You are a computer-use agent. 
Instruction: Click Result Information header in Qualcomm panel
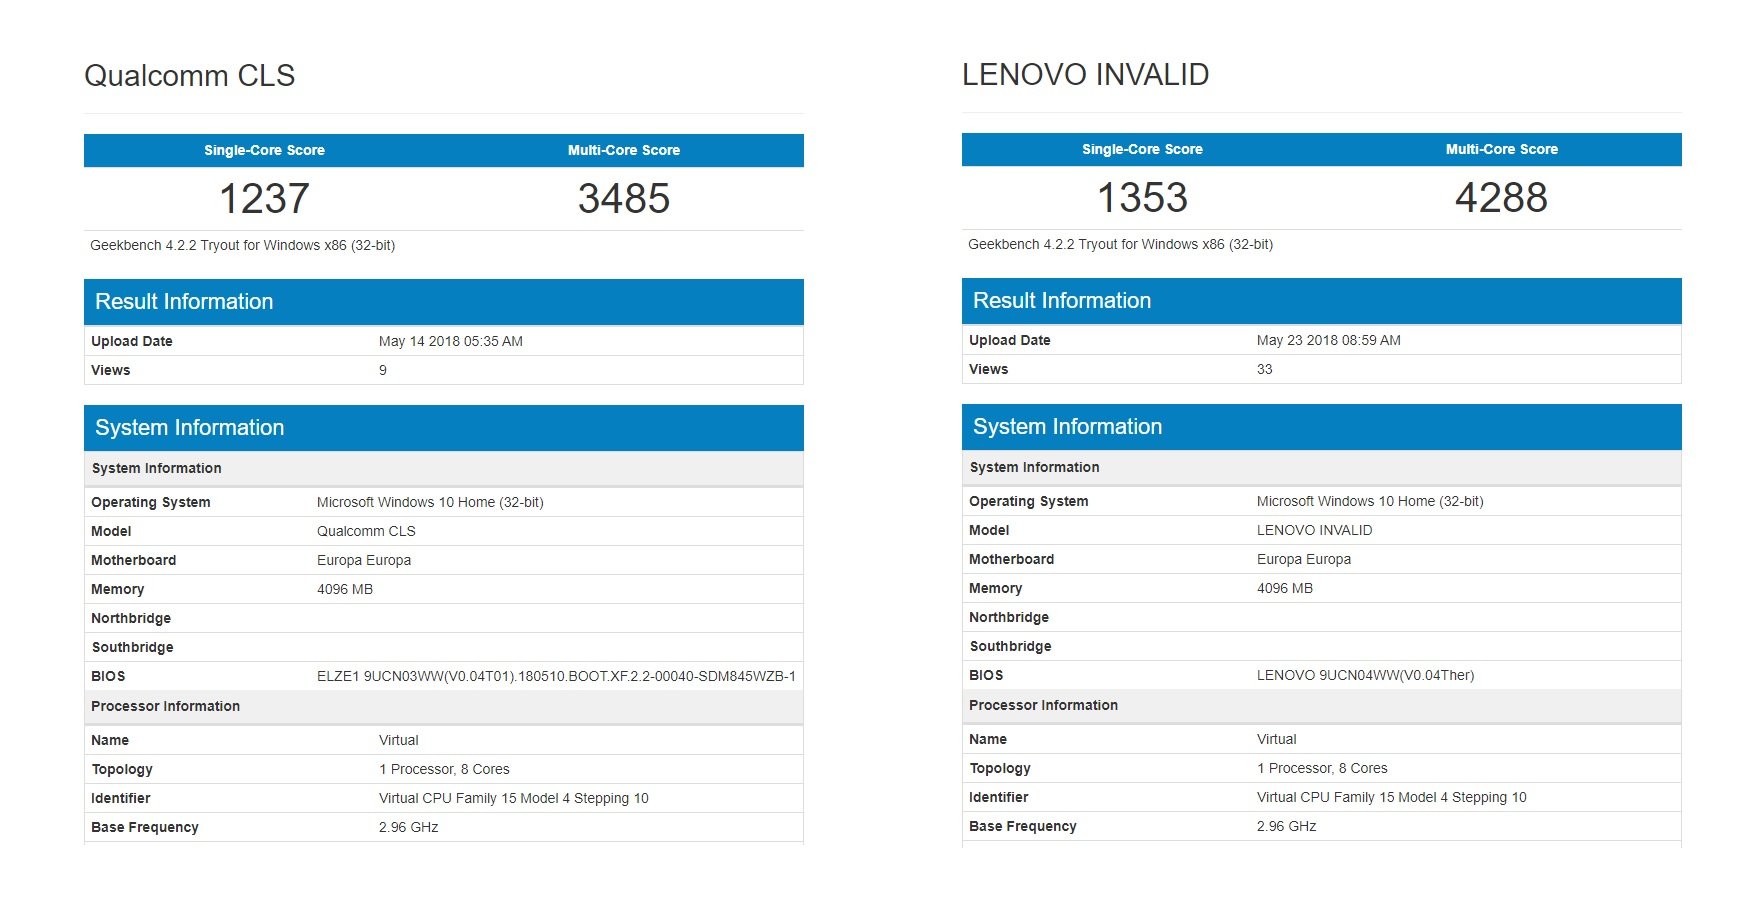pos(444,301)
